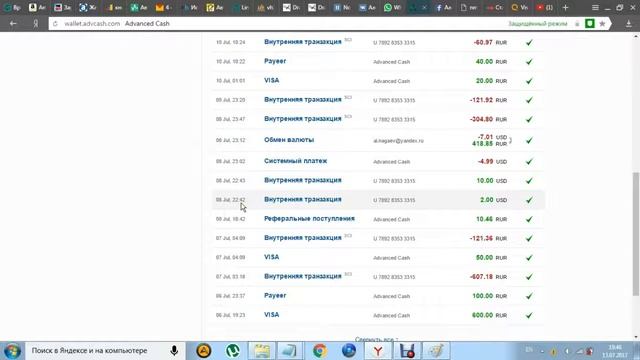Click the checkmark on the 600.00 RUR row
This screenshot has width=640, height=360.
point(529,315)
